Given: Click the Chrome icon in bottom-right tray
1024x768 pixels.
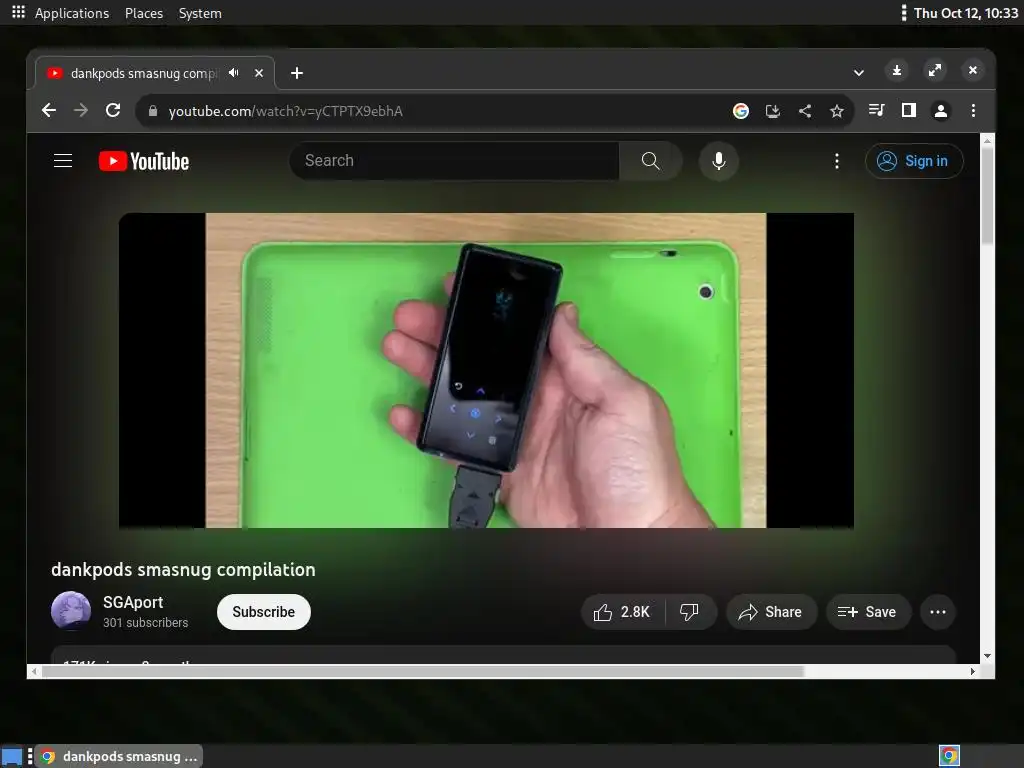Looking at the screenshot, I should (950, 756).
